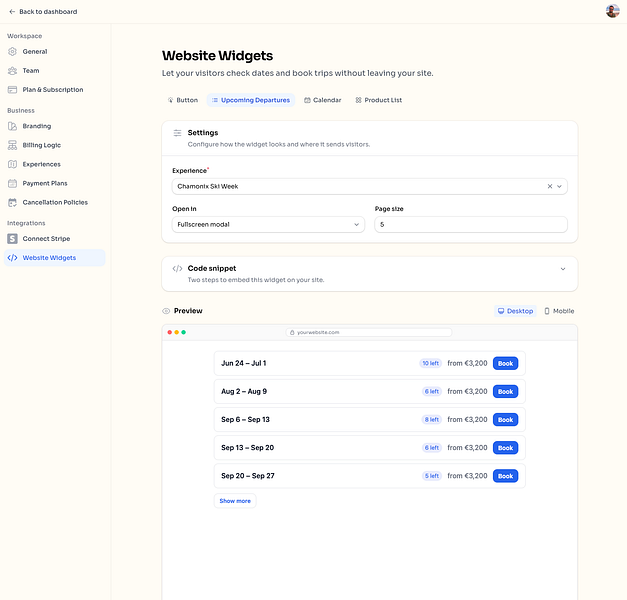Viewport: 627px width, 600px height.
Task: Book the Sep 20 – Sep 27 departure
Action: tap(505, 476)
